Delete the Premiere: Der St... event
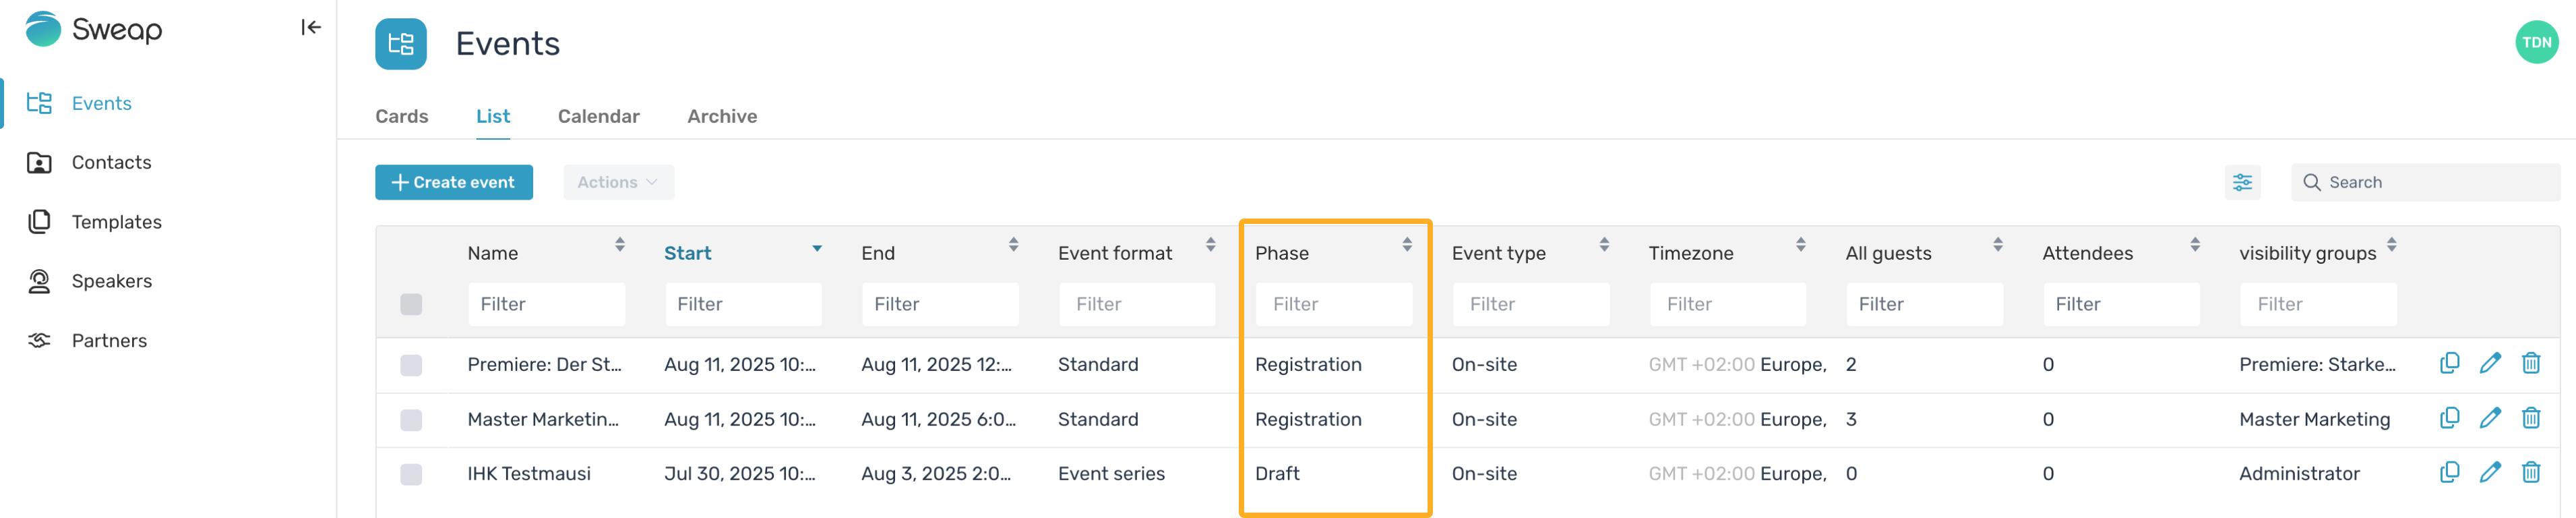This screenshot has width=2576, height=518. (x=2531, y=363)
